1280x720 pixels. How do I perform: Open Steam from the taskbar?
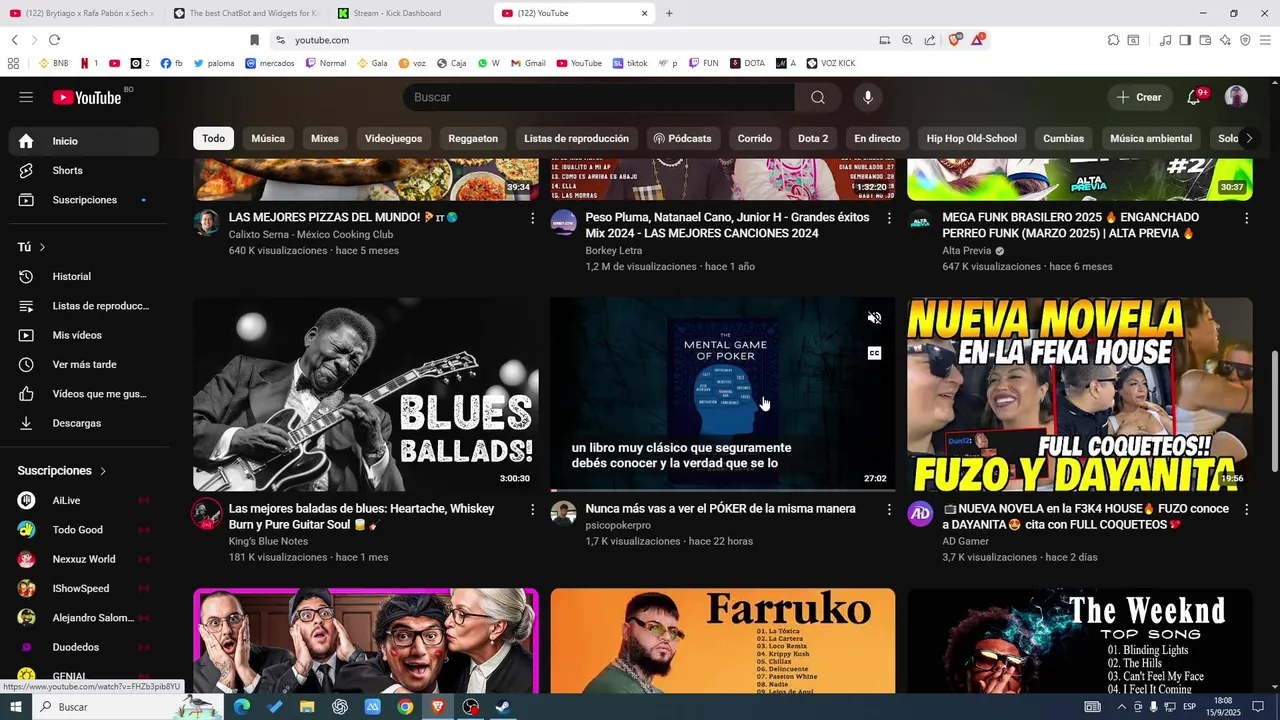[502, 707]
